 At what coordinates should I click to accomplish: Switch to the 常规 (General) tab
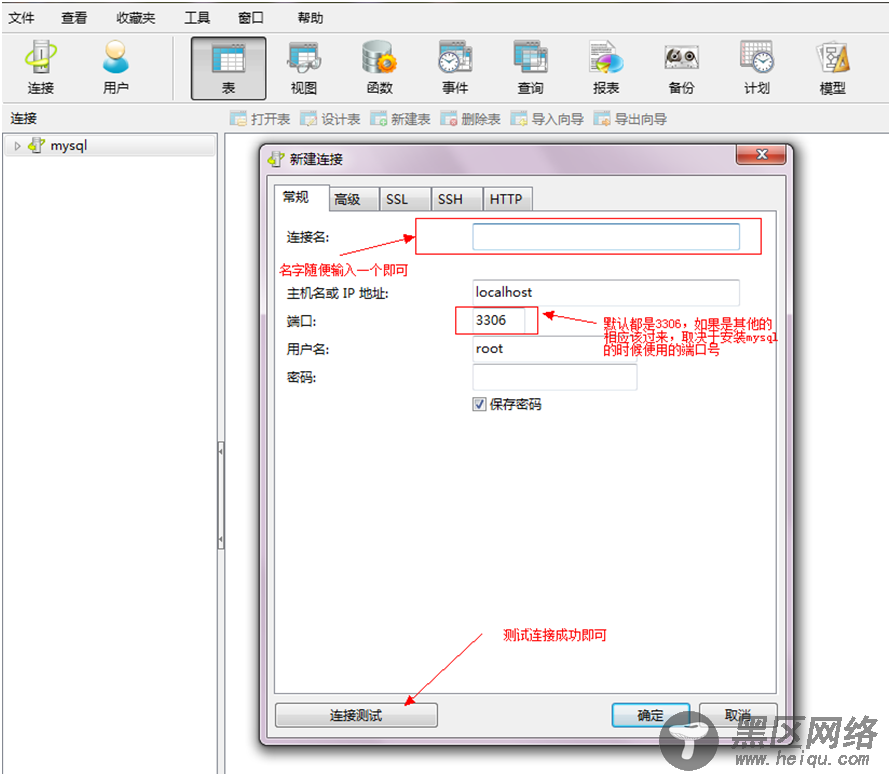click(x=301, y=197)
